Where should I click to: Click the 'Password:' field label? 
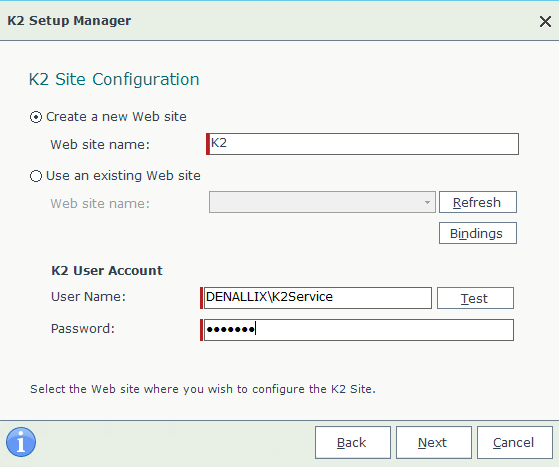point(83,329)
